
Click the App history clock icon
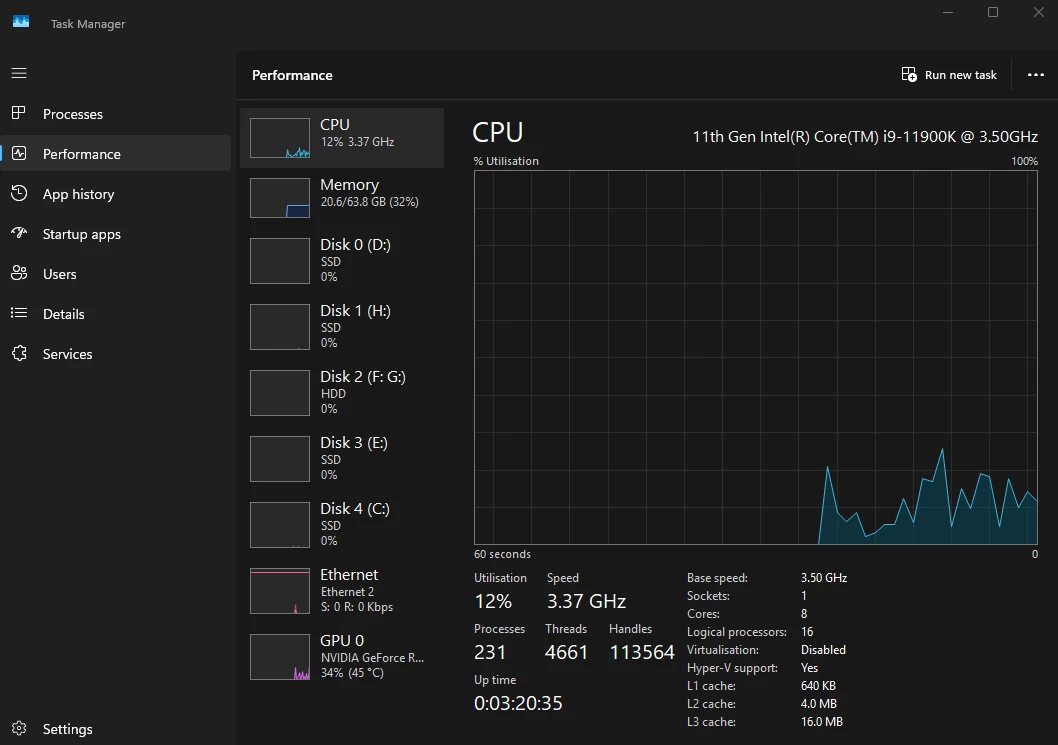coord(19,194)
